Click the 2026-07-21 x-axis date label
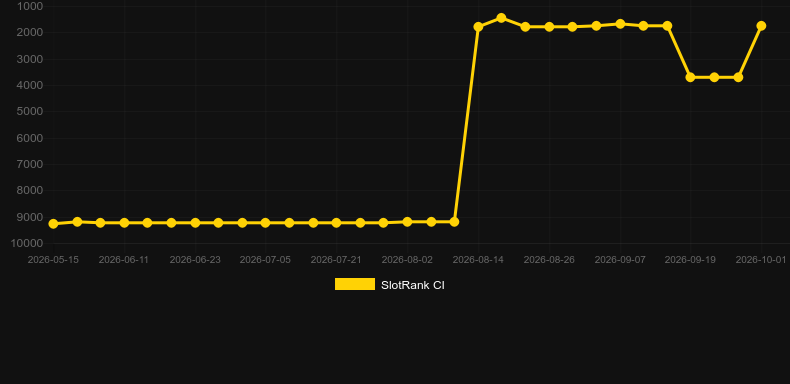 [336, 260]
